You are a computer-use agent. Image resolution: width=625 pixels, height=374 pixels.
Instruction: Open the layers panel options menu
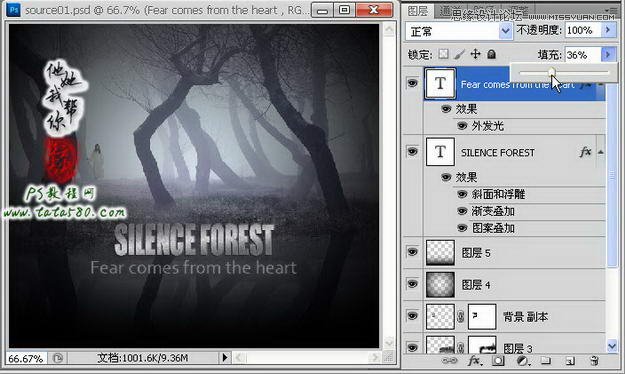[611, 10]
